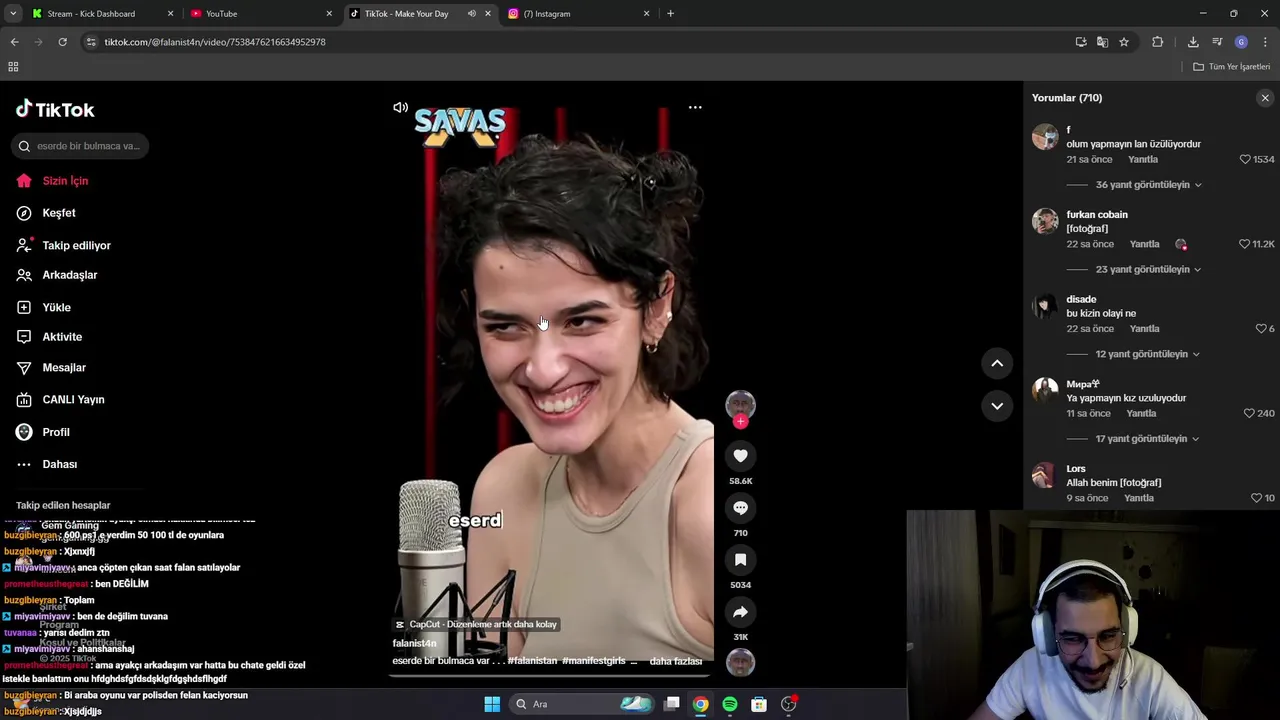Follow creator via red plus badge

740,421
